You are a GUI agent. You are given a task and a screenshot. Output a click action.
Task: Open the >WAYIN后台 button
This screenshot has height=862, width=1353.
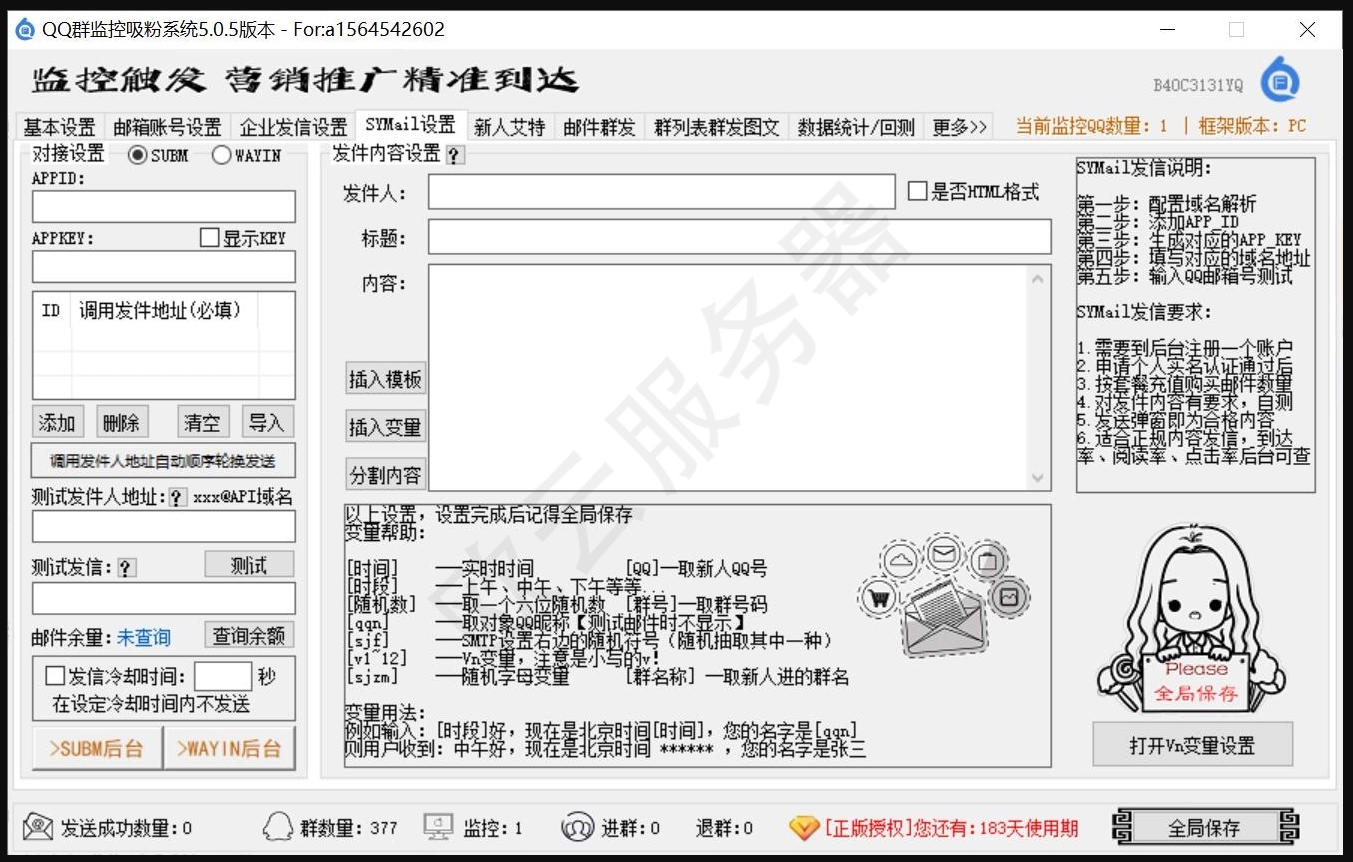click(x=229, y=748)
